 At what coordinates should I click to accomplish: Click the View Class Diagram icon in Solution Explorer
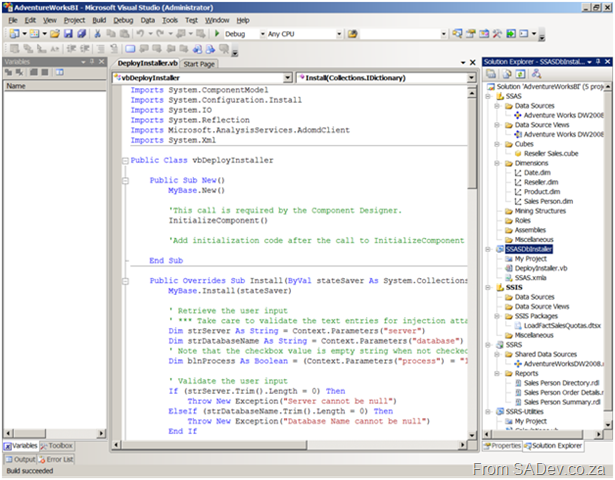click(x=537, y=74)
